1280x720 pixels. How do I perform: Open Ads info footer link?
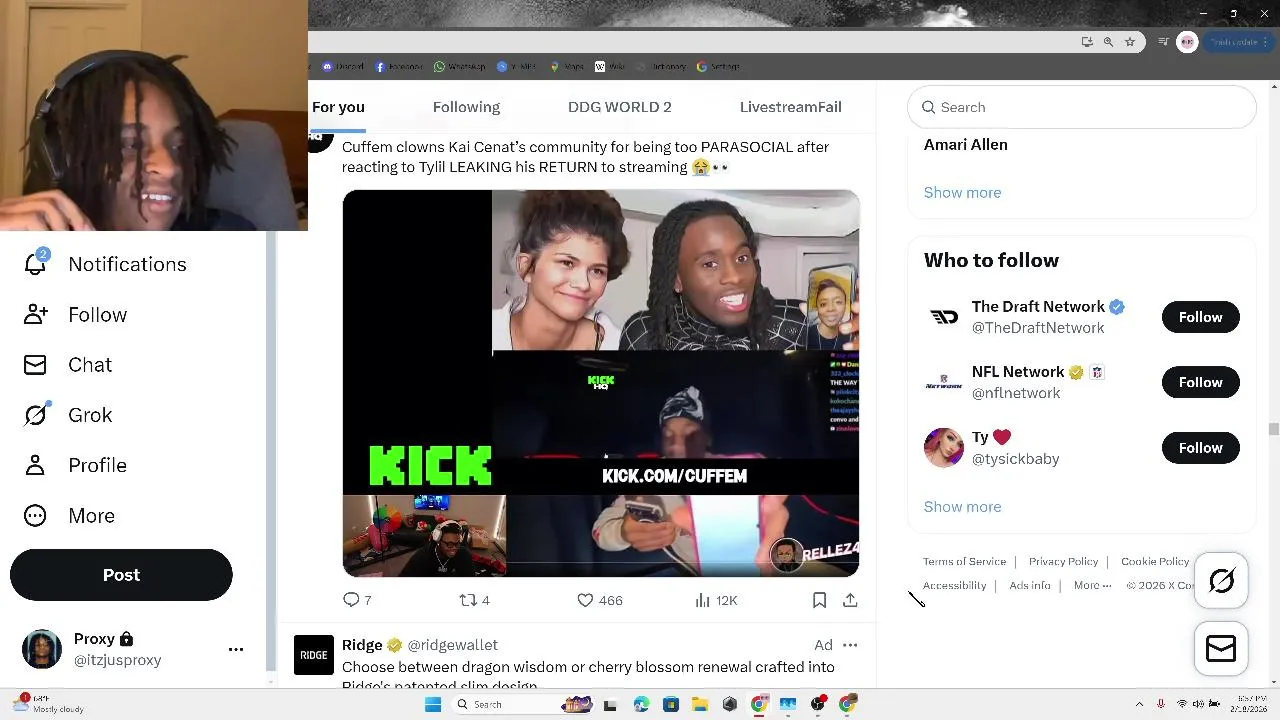1030,586
